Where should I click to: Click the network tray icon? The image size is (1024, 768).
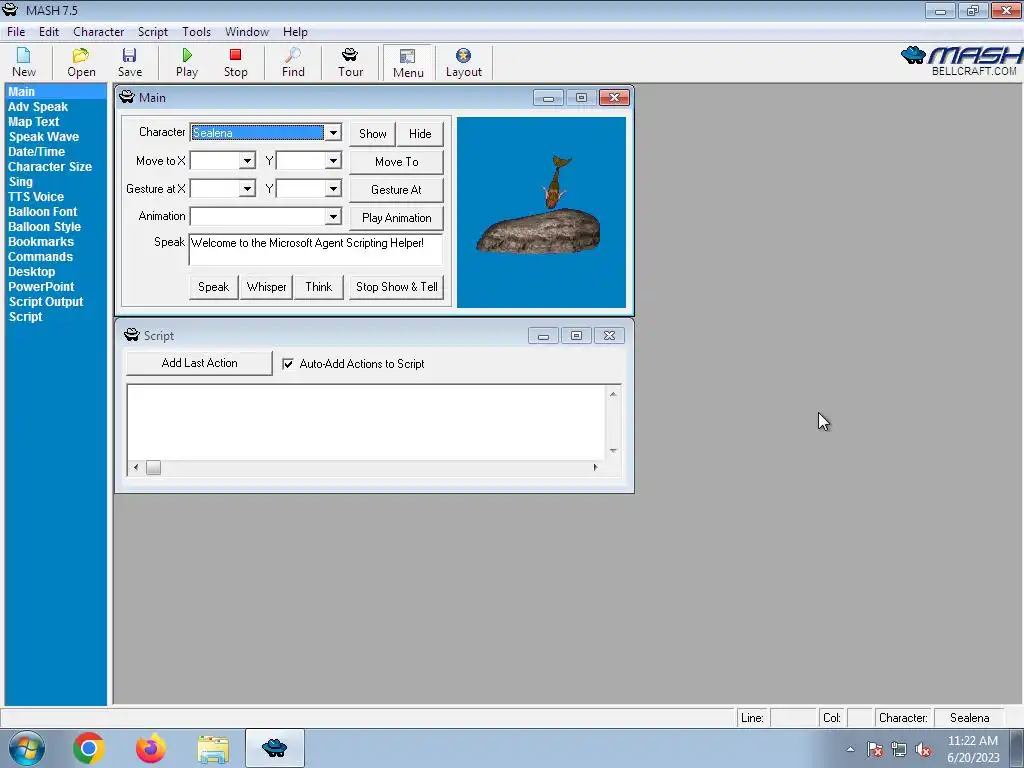pos(899,749)
